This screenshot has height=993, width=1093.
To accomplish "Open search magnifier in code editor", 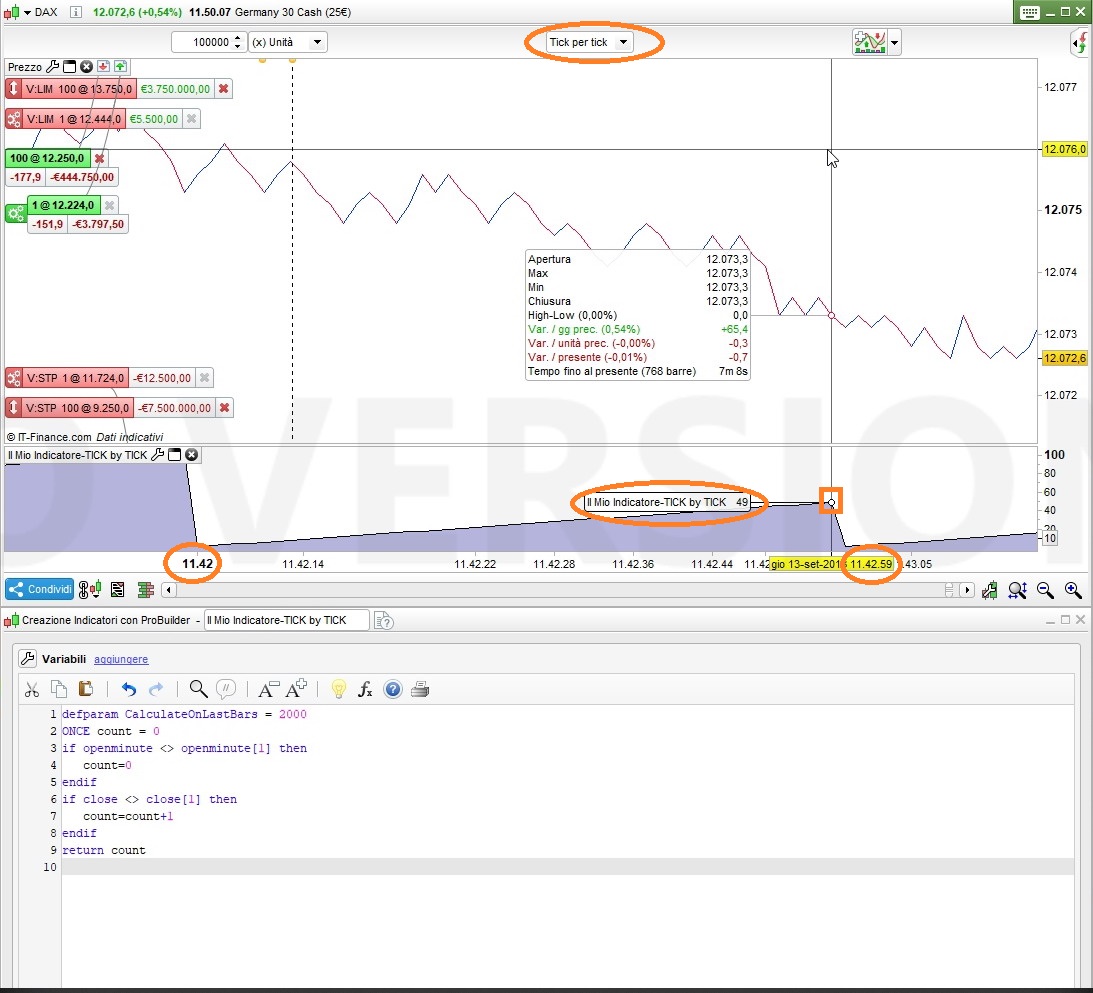I will [x=199, y=689].
